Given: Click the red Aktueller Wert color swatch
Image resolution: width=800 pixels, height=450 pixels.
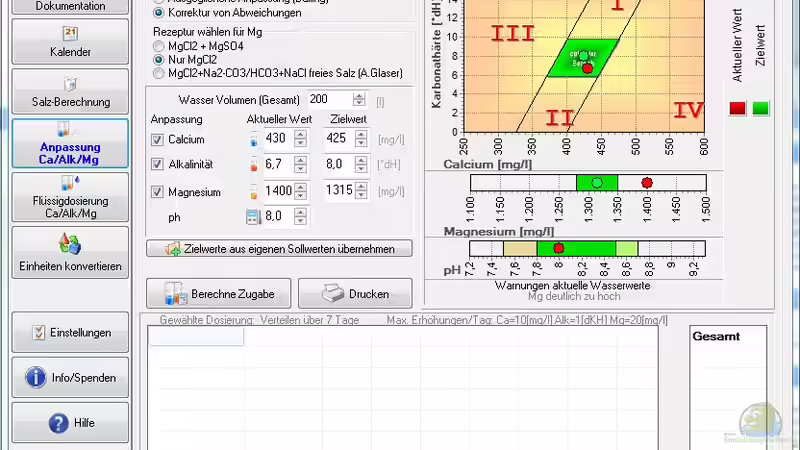Looking at the screenshot, I should click(737, 108).
